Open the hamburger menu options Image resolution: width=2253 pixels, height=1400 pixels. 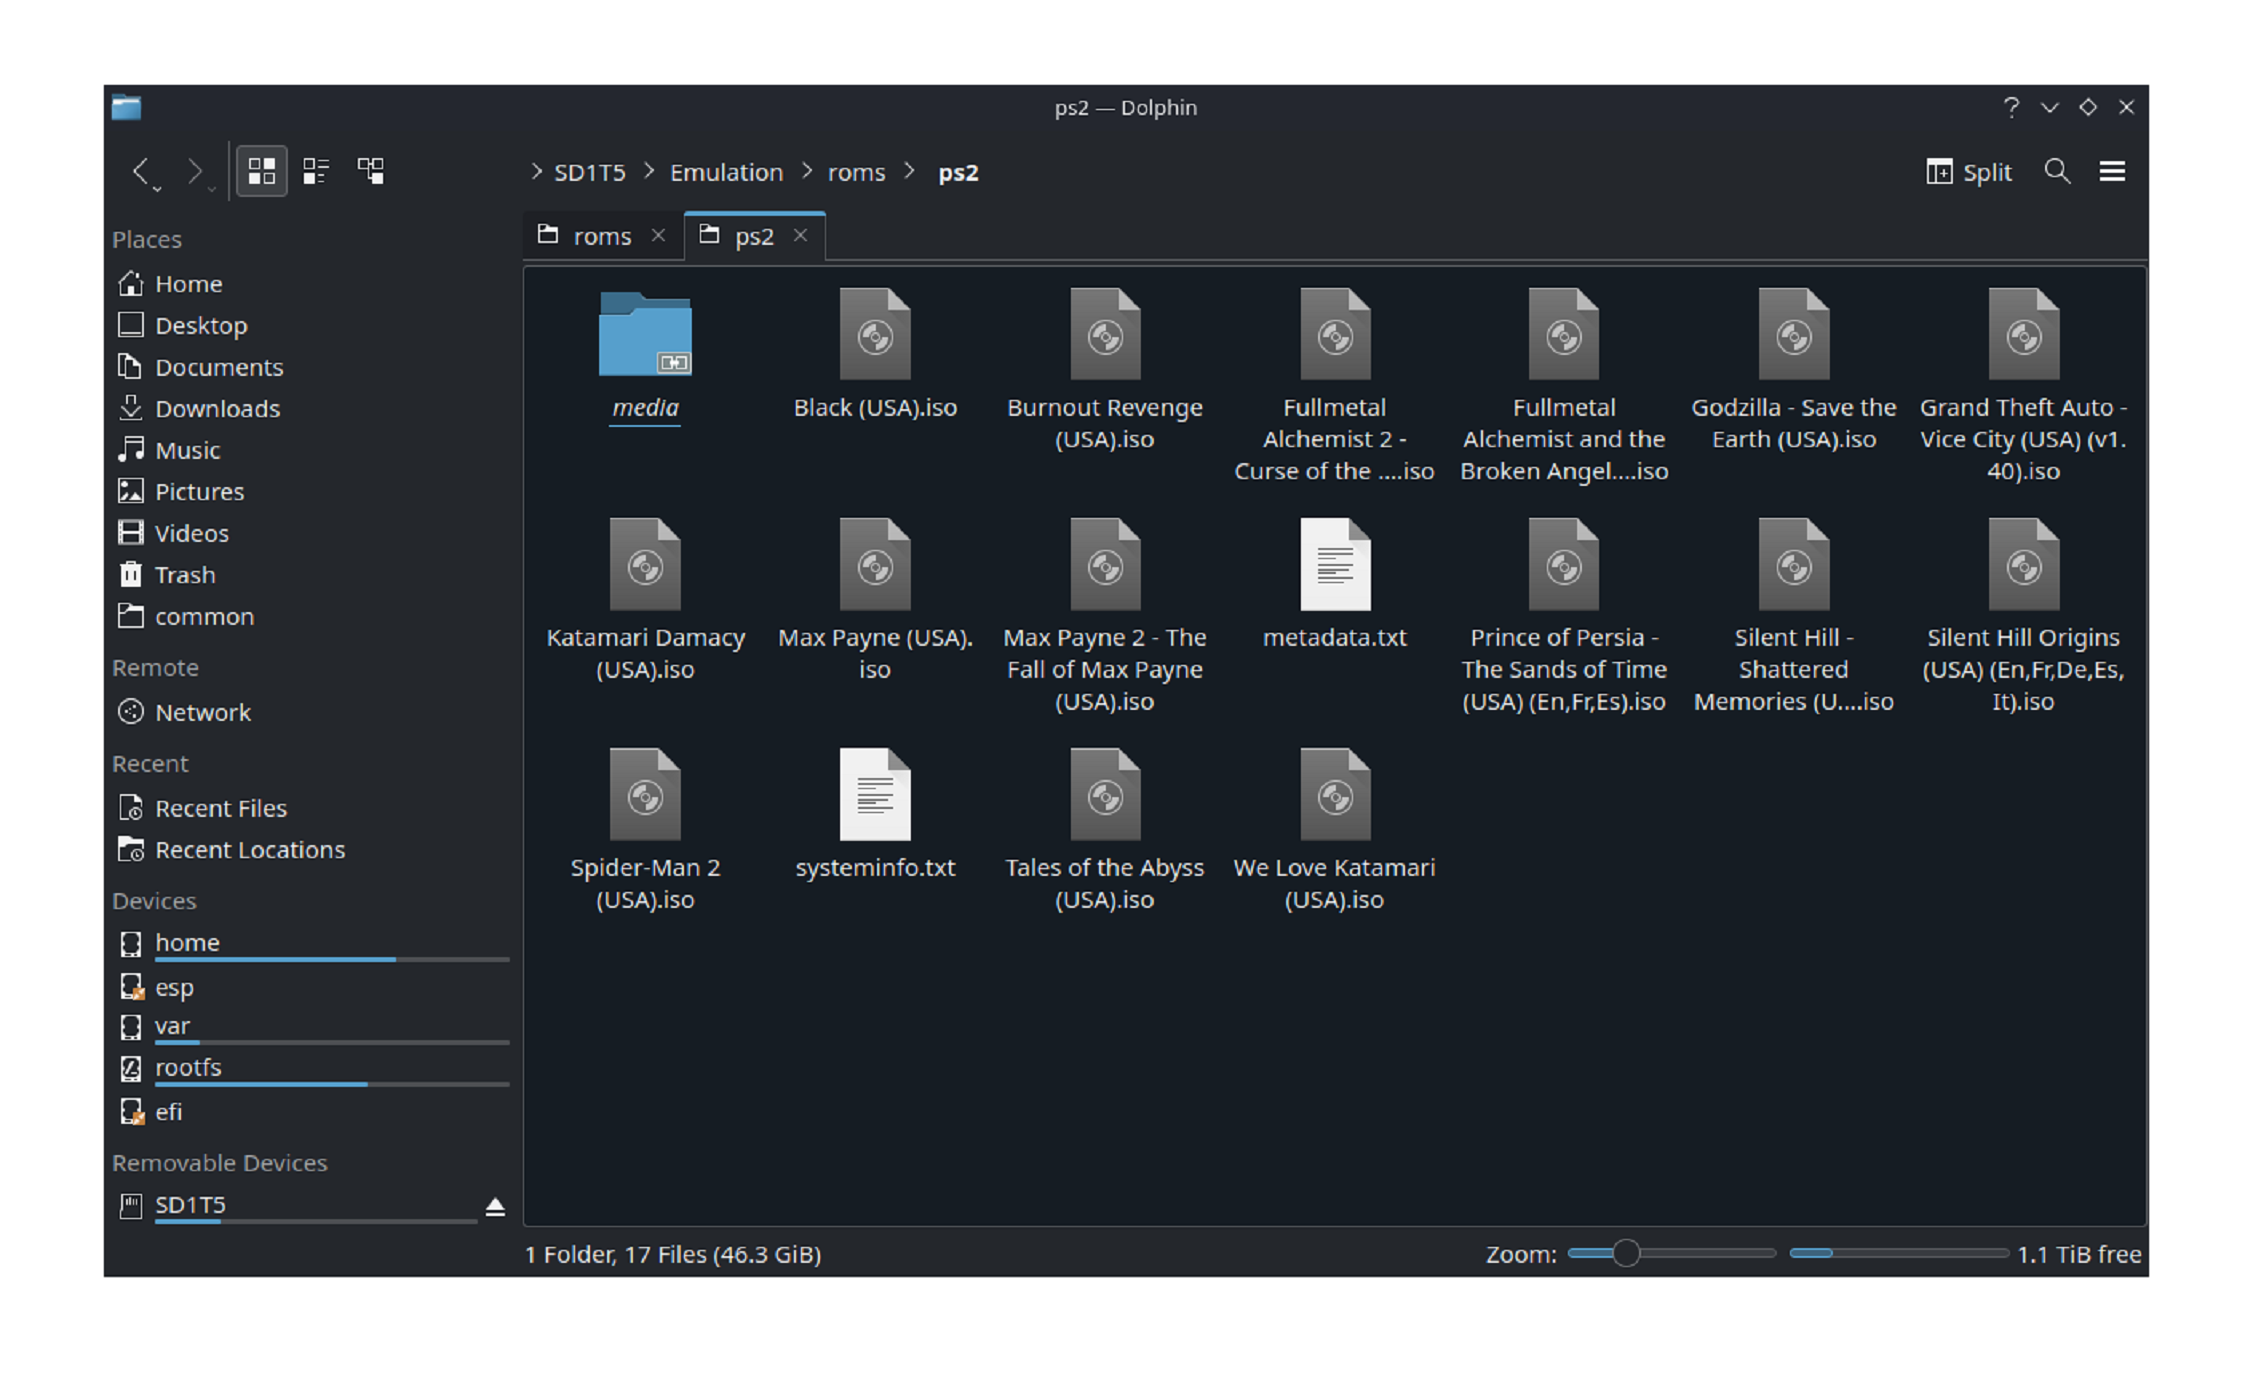(x=2113, y=169)
